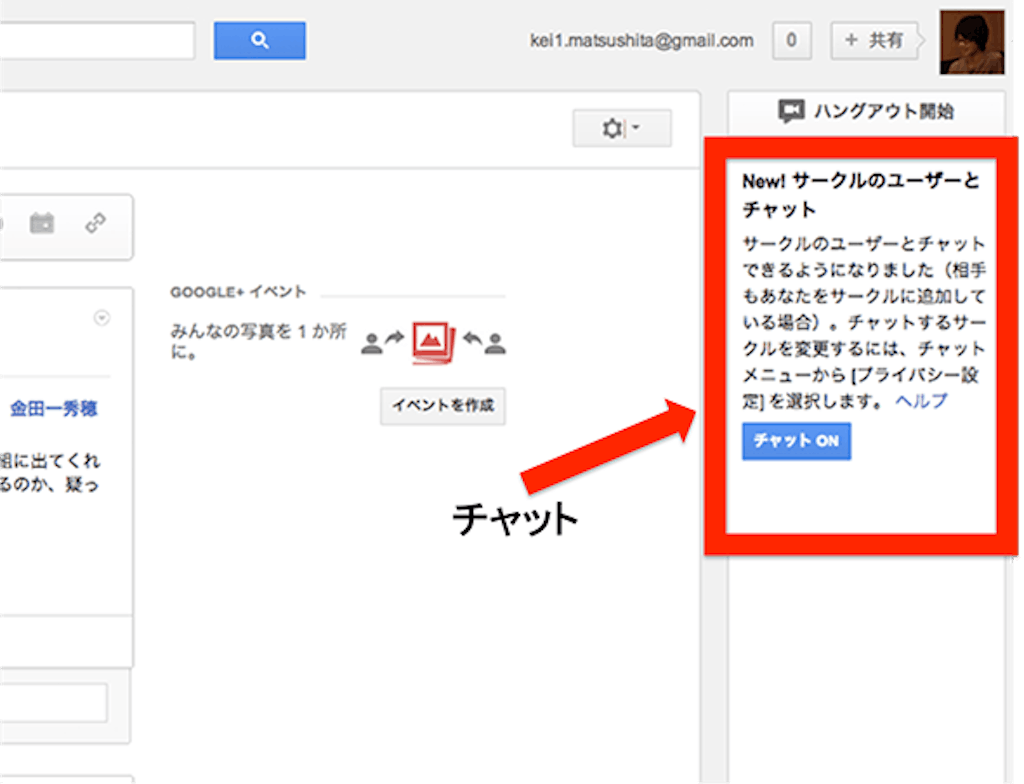Image resolution: width=1024 pixels, height=784 pixels.
Task: Click the person icon beside the forward arrow
Action: point(372,343)
